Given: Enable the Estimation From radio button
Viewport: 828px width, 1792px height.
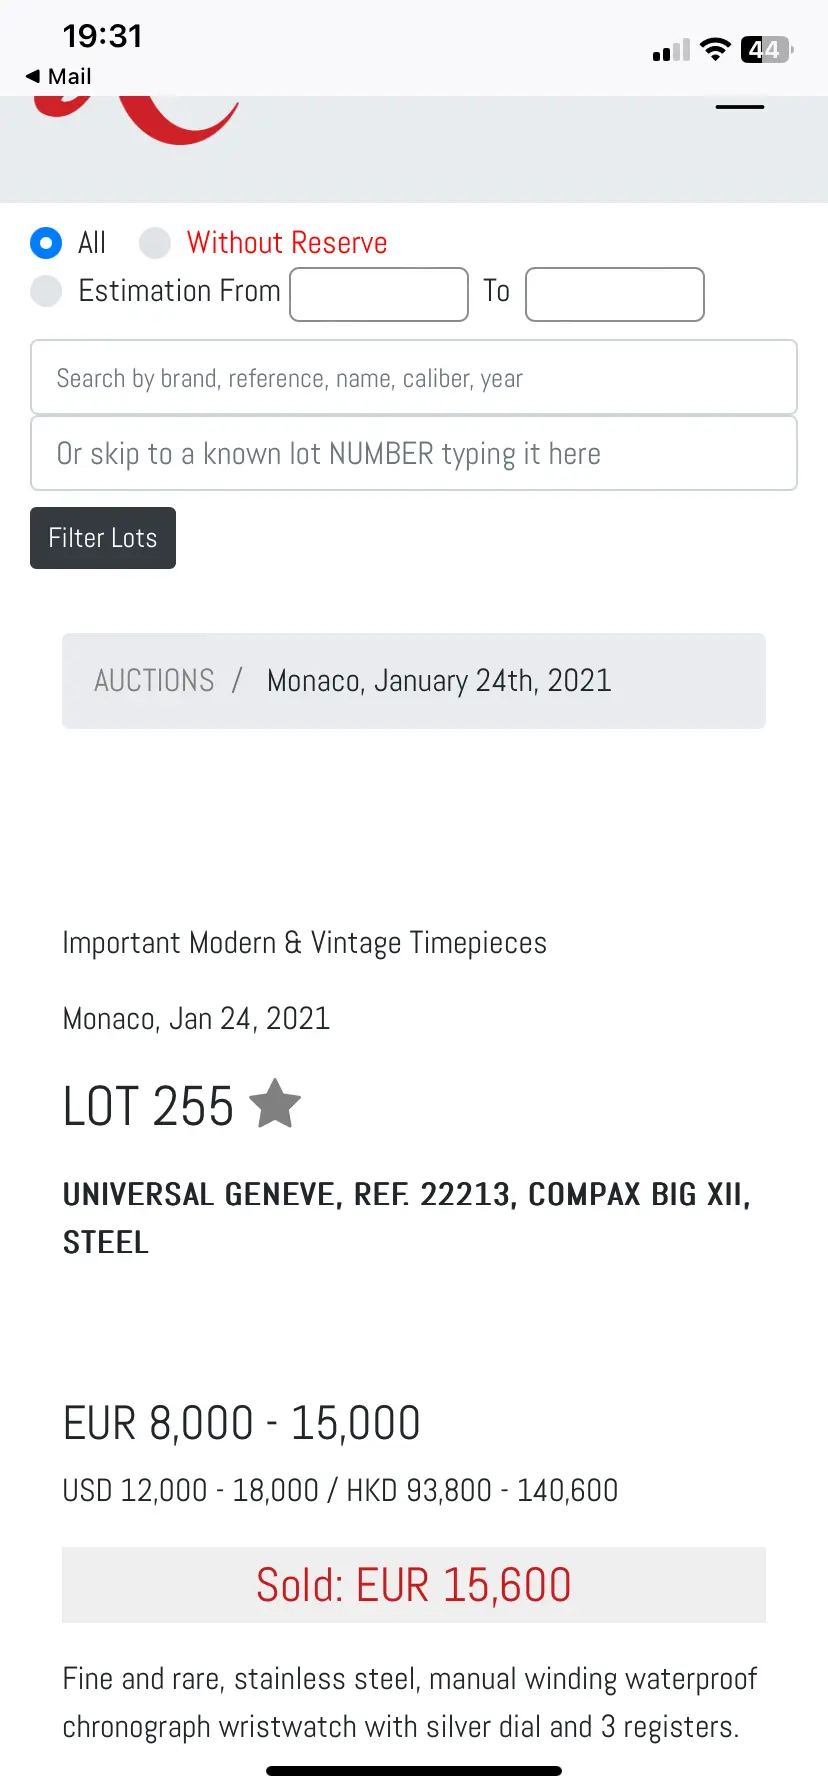Looking at the screenshot, I should (x=46, y=291).
